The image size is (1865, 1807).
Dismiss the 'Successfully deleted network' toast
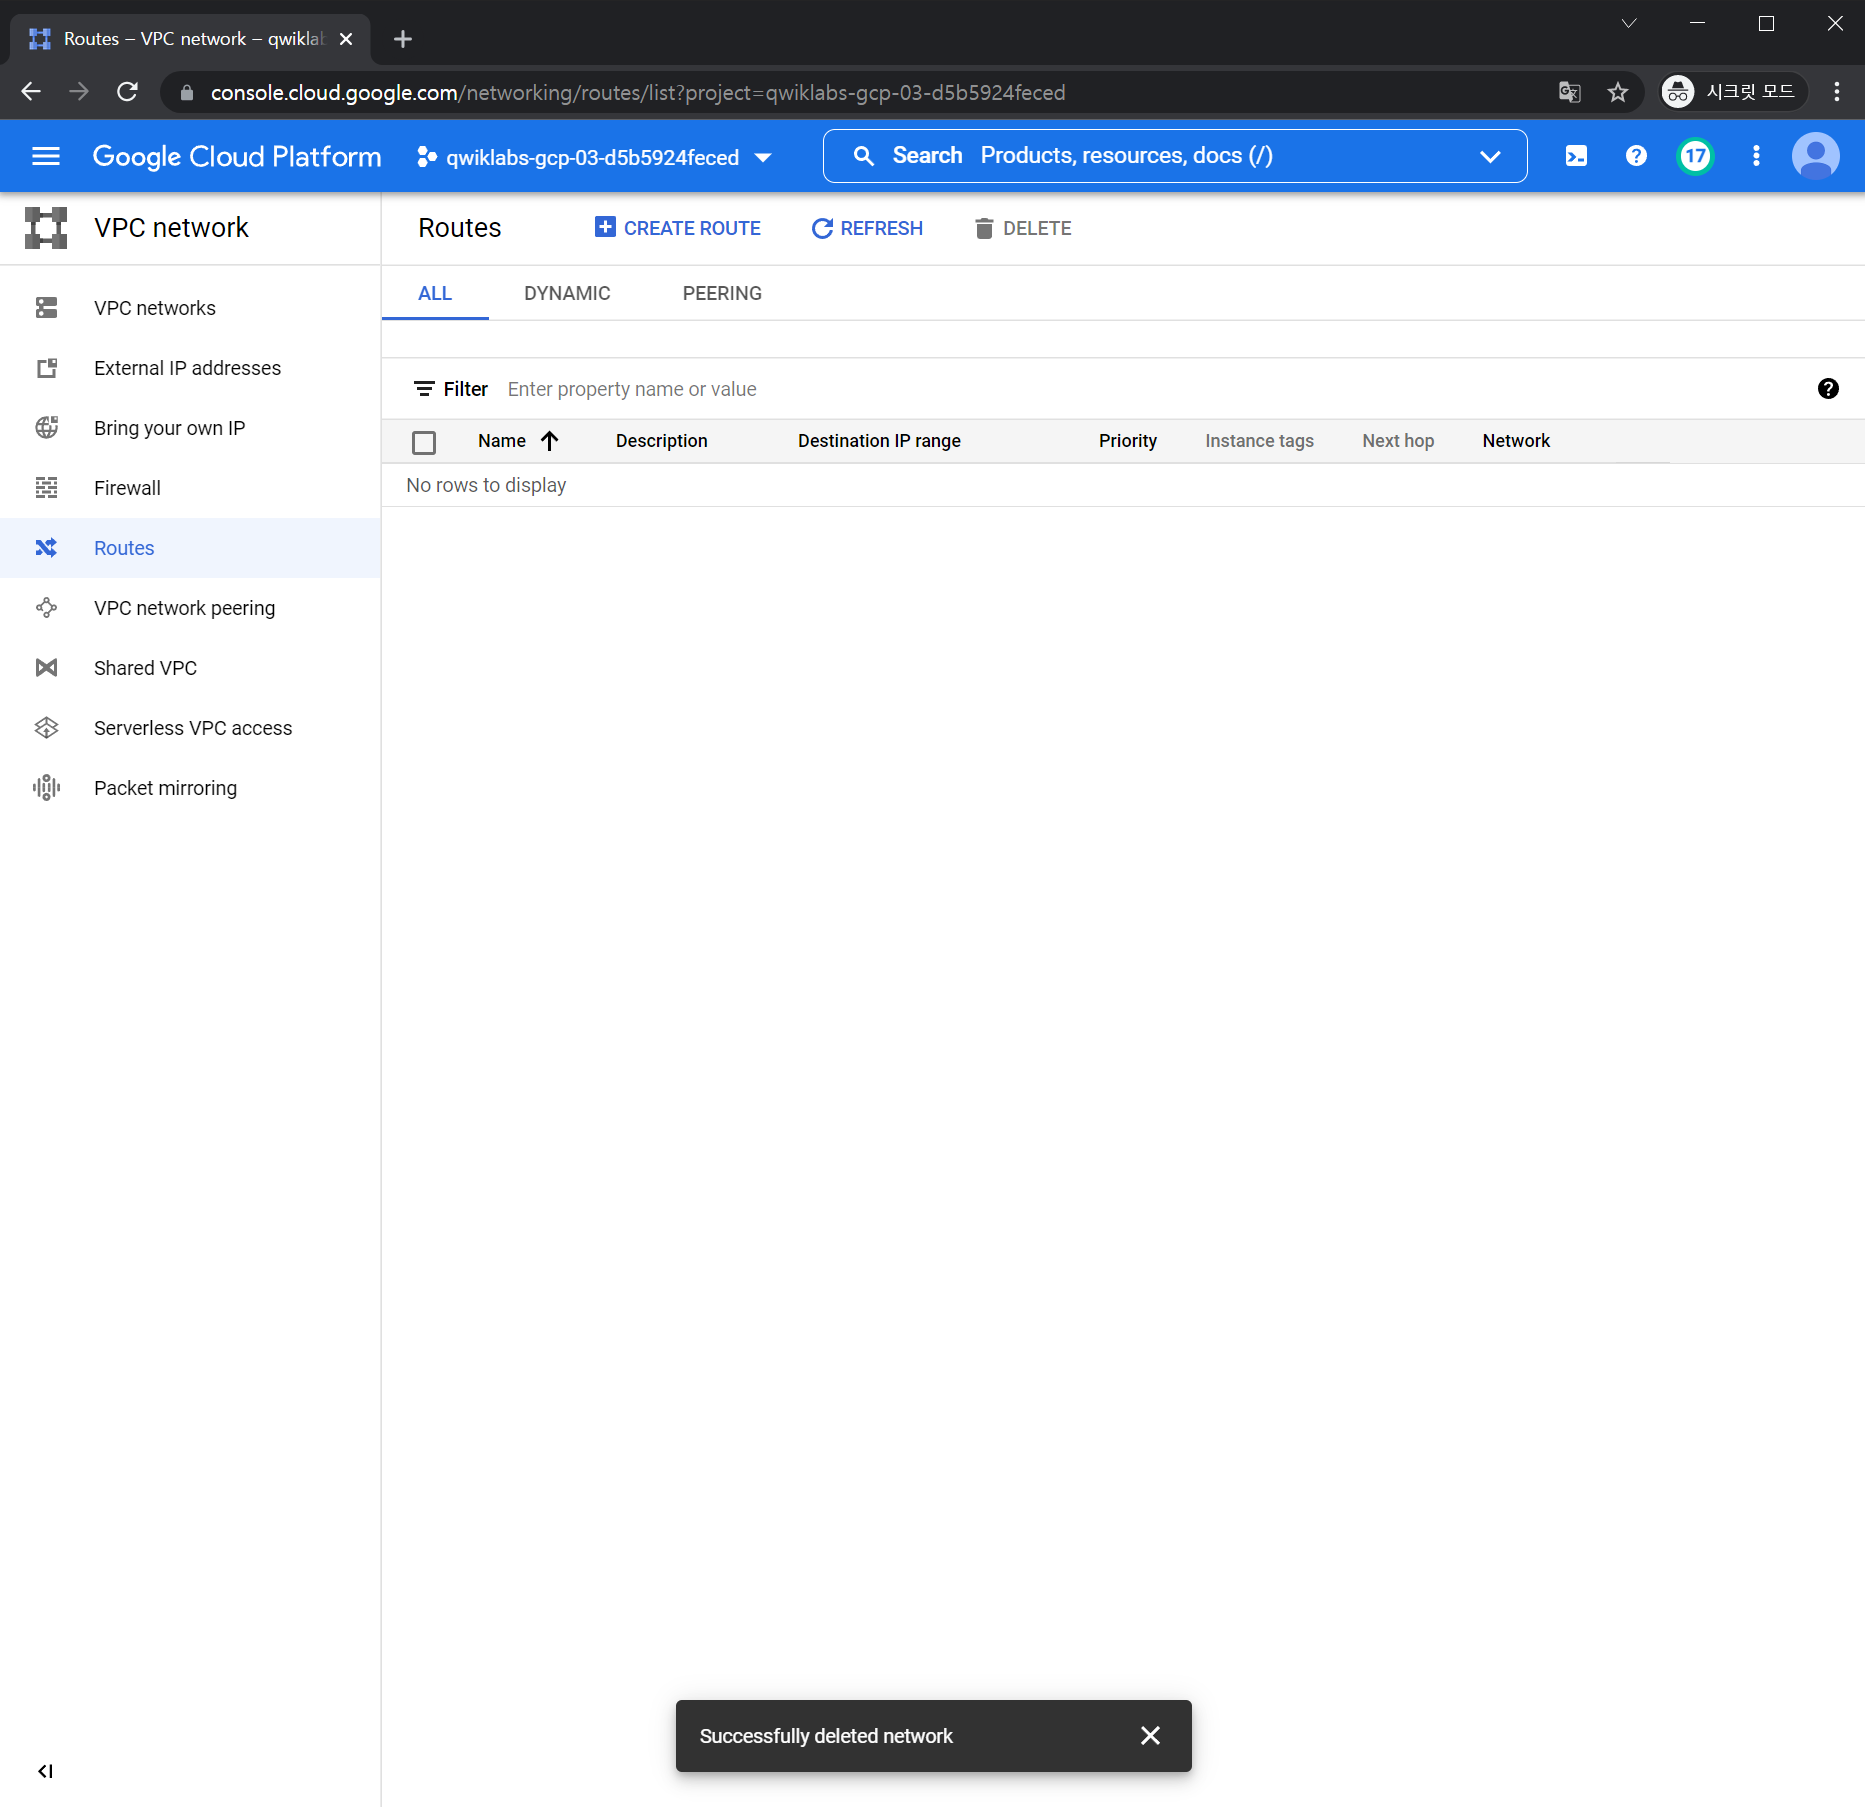(1150, 1736)
